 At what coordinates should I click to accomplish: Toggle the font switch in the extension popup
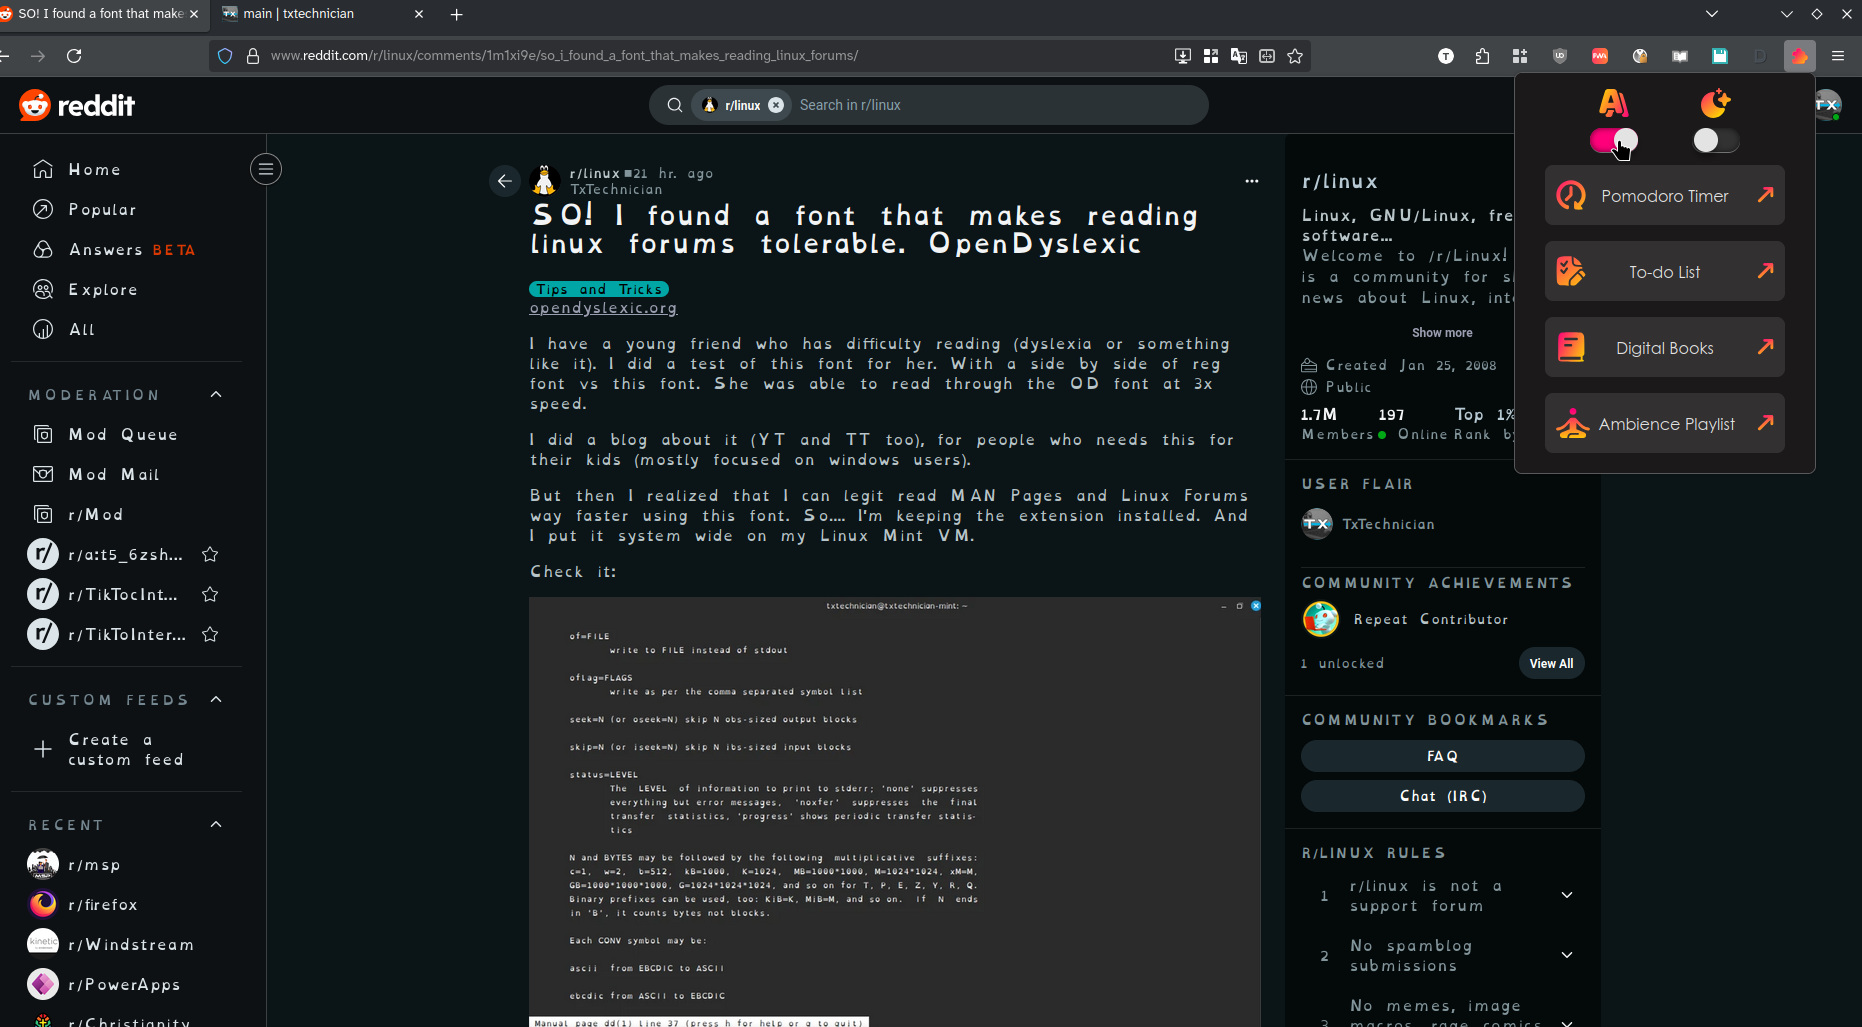point(1614,141)
